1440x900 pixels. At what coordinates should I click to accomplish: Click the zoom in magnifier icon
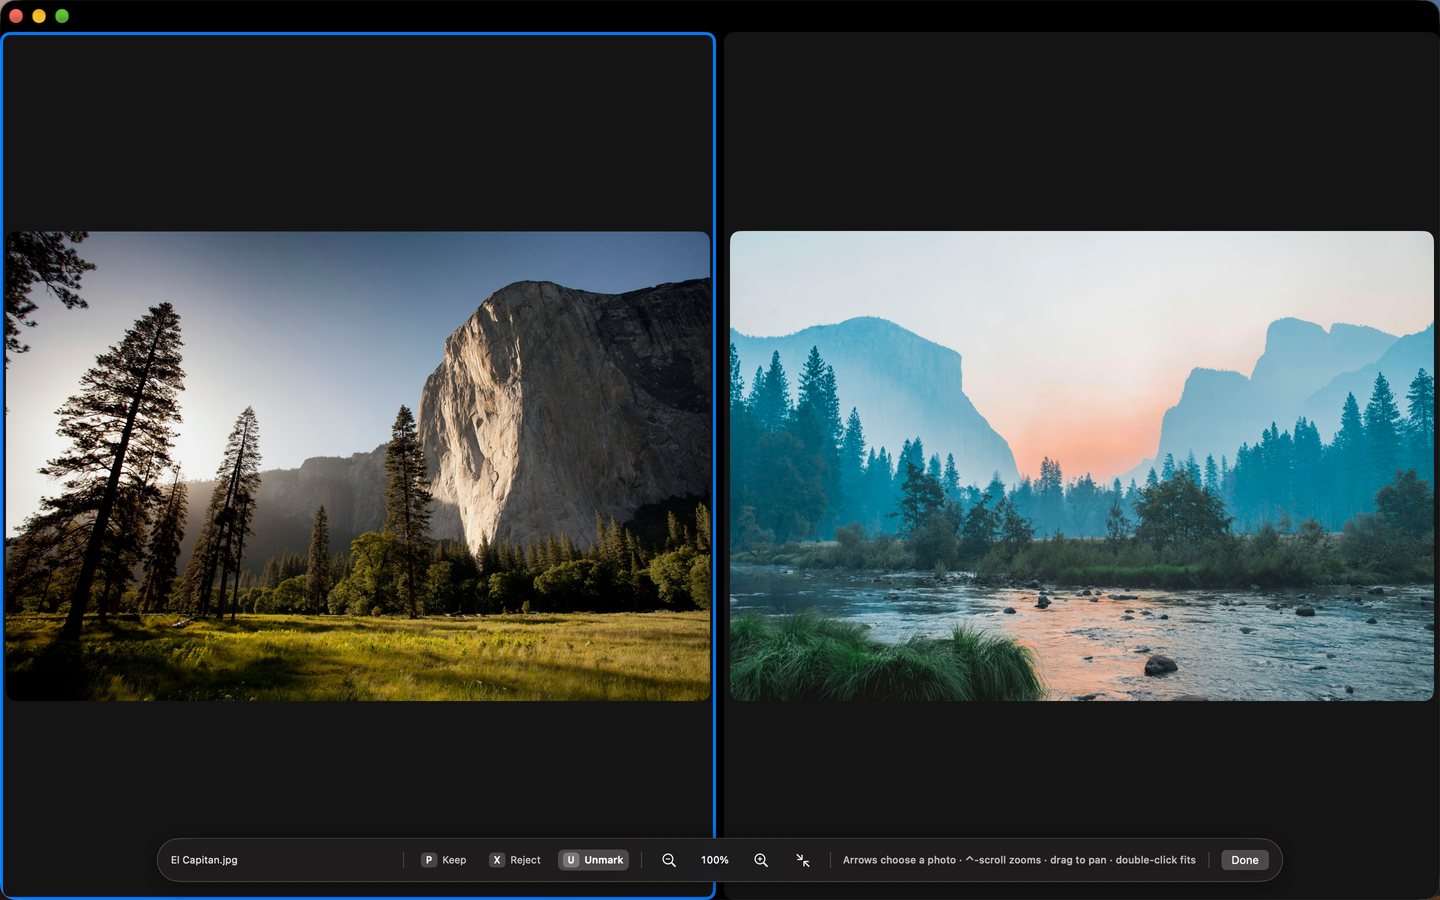761,860
